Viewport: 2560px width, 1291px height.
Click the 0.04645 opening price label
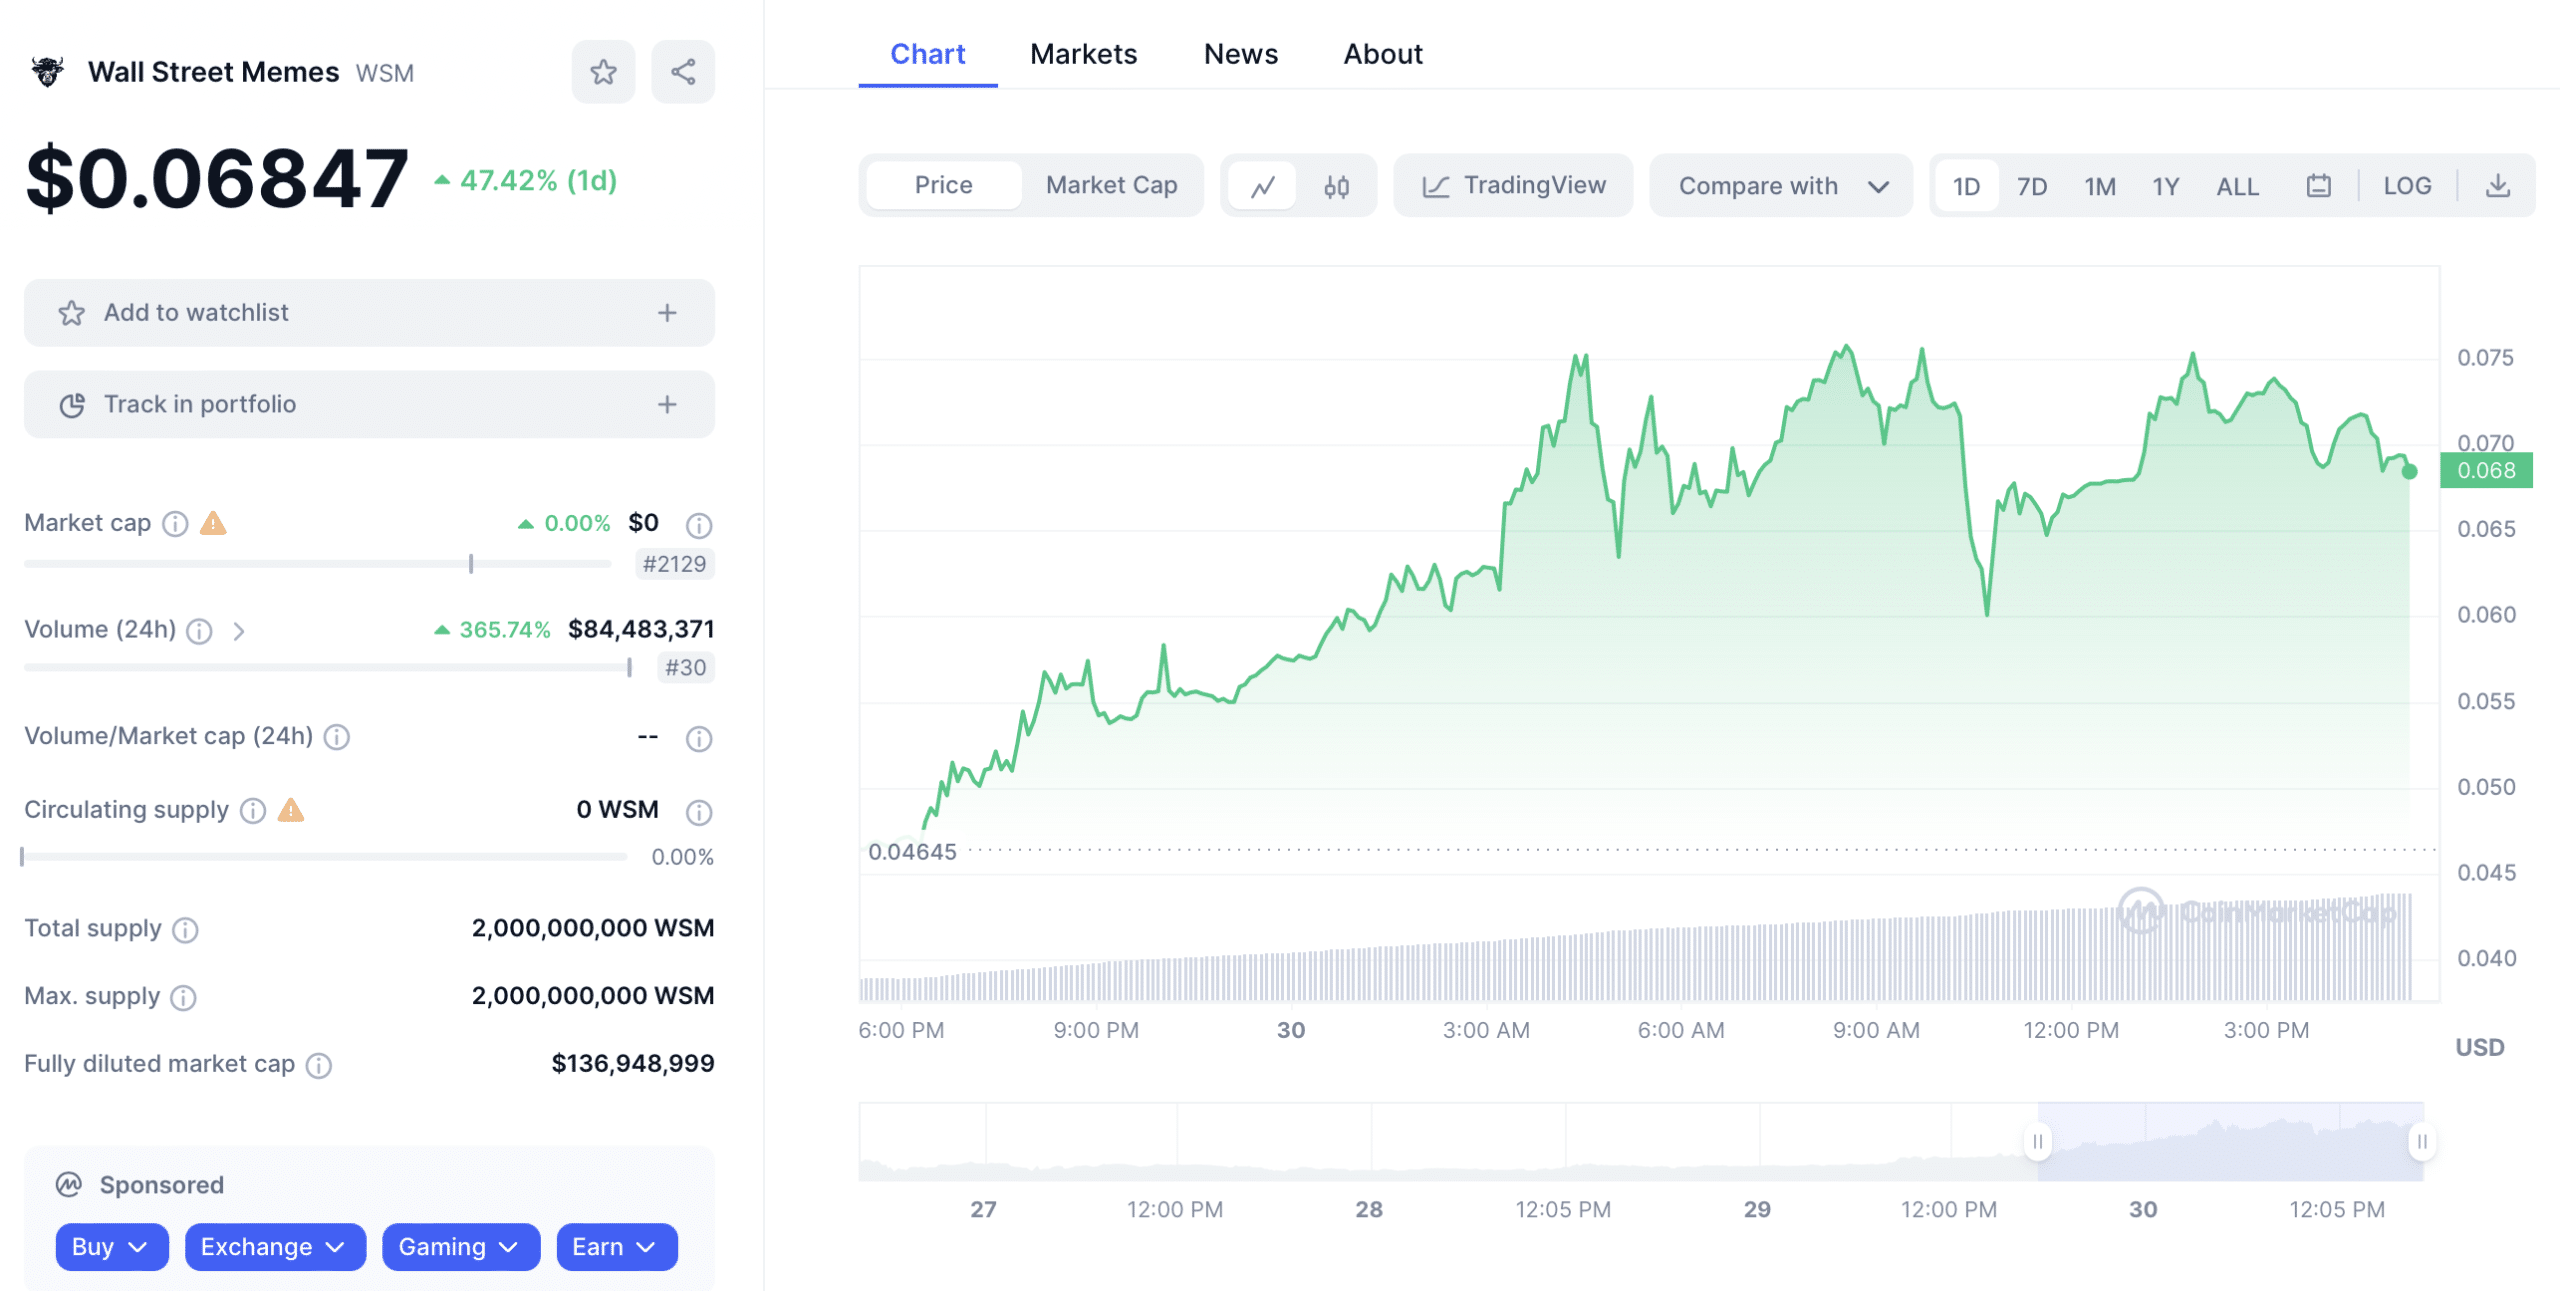coord(912,852)
